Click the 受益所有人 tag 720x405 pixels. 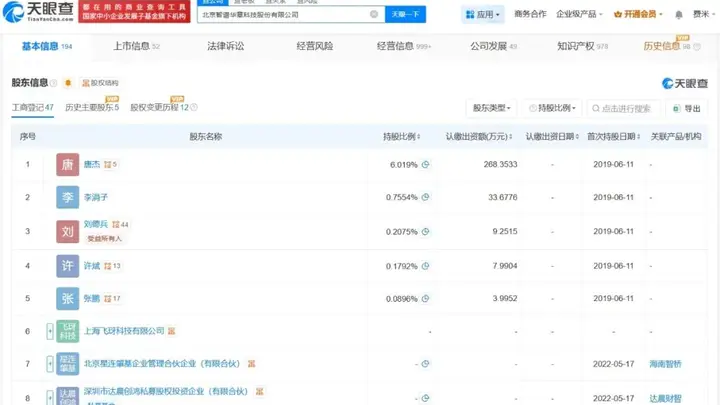tap(104, 238)
